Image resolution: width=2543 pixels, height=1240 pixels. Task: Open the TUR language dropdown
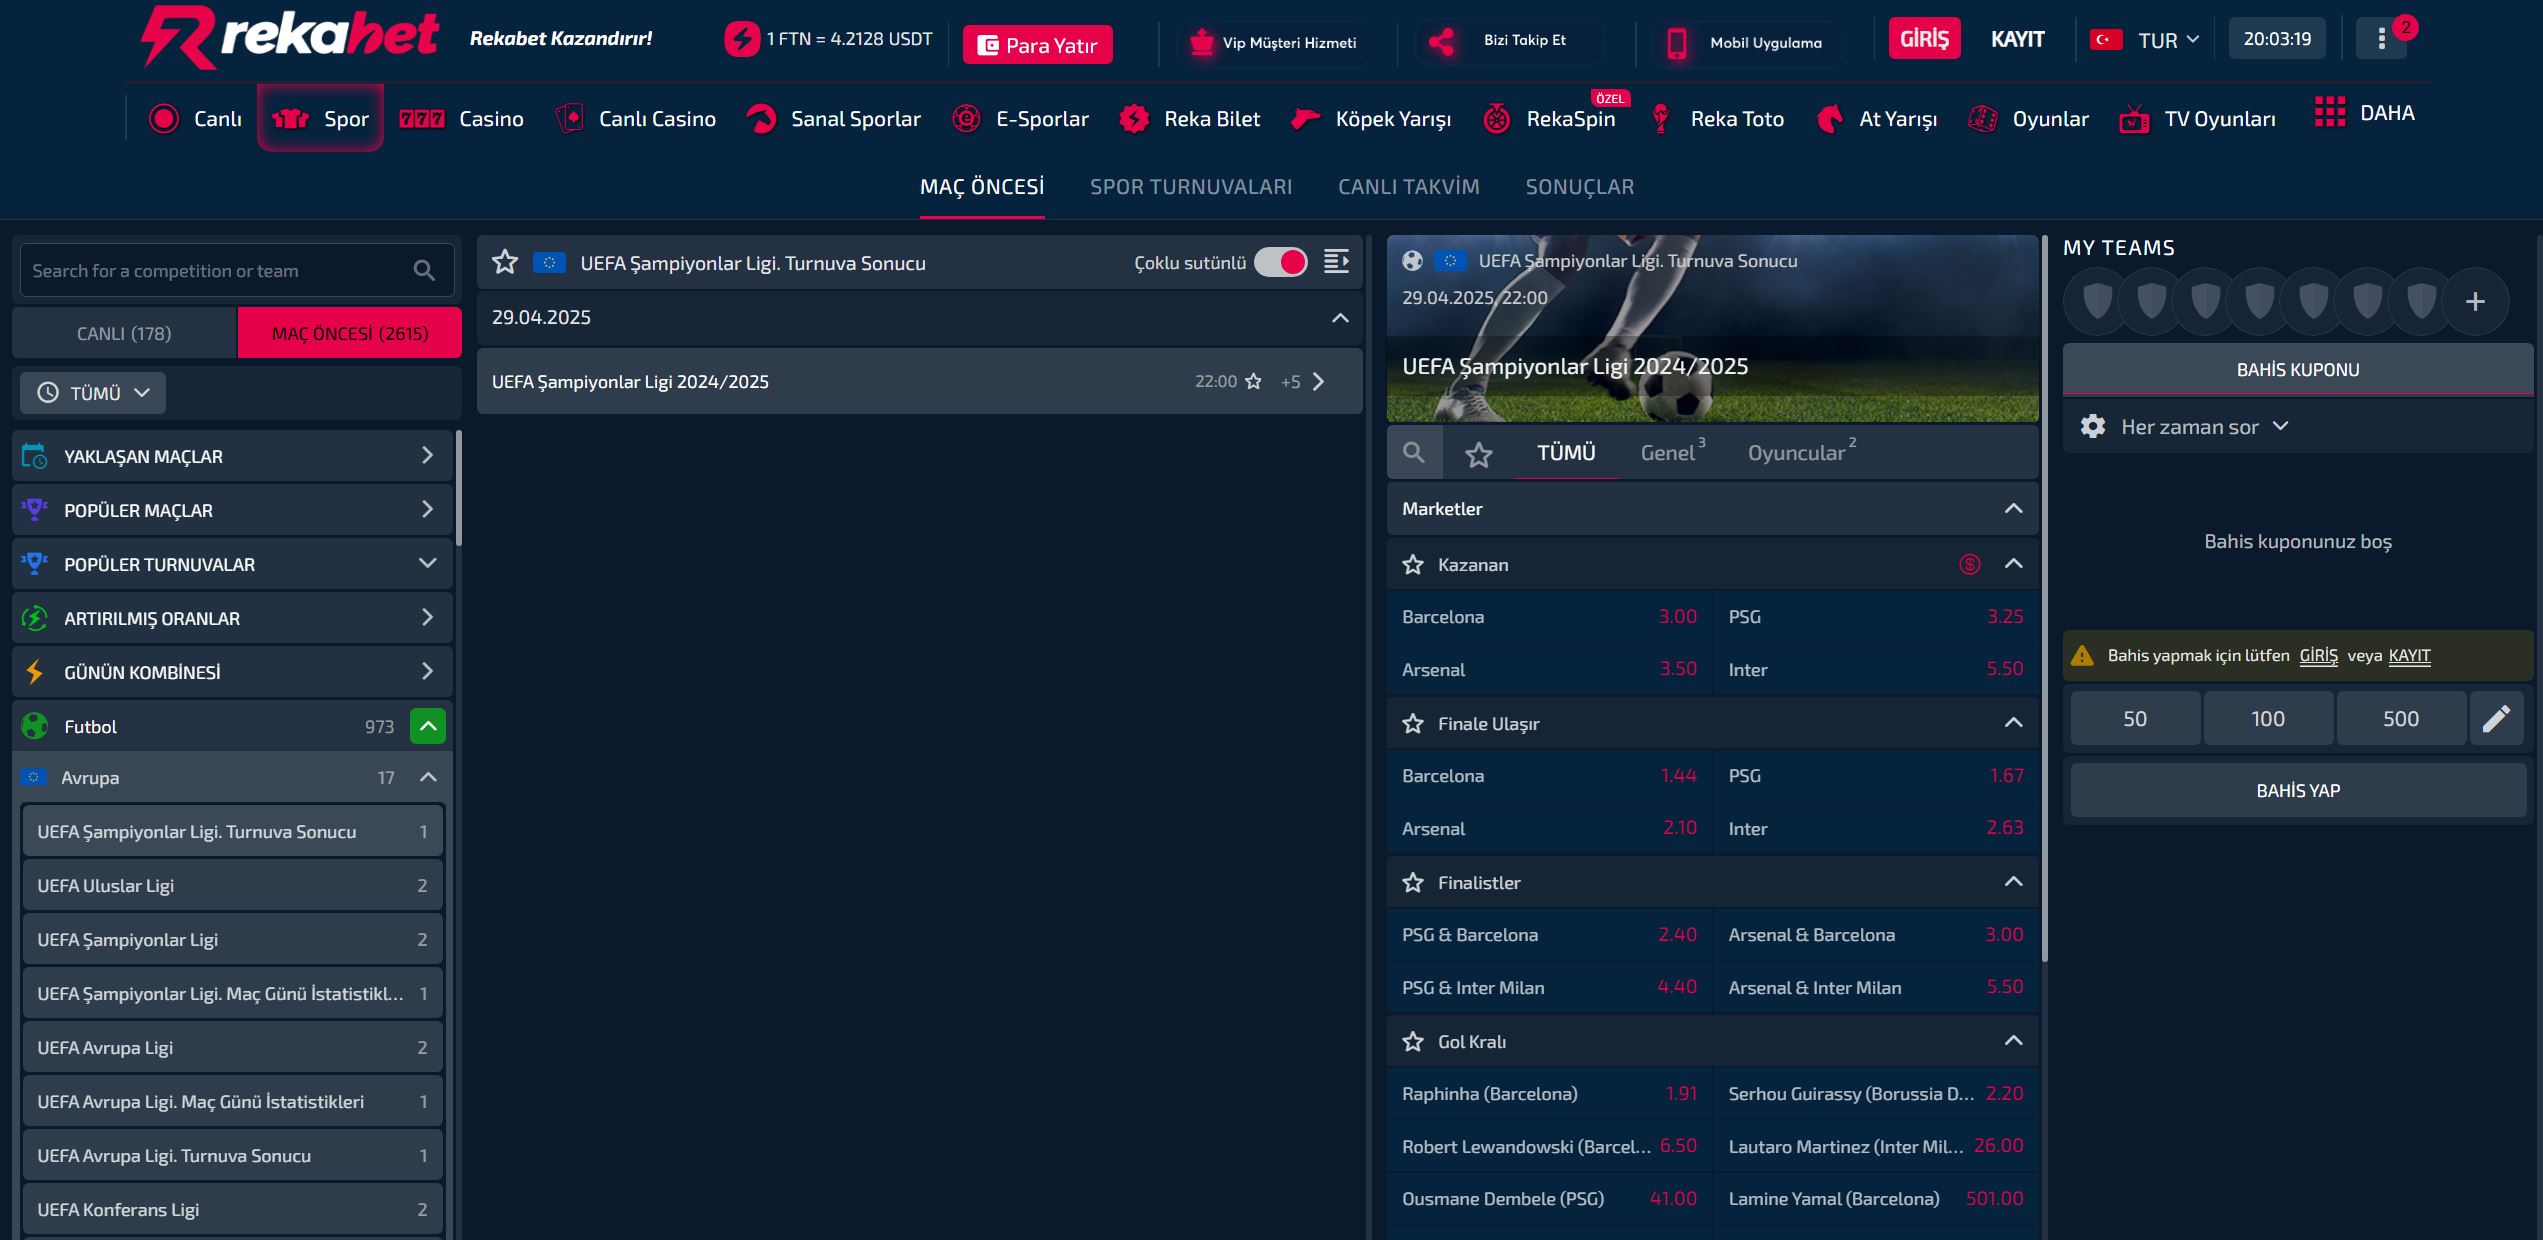[2169, 40]
